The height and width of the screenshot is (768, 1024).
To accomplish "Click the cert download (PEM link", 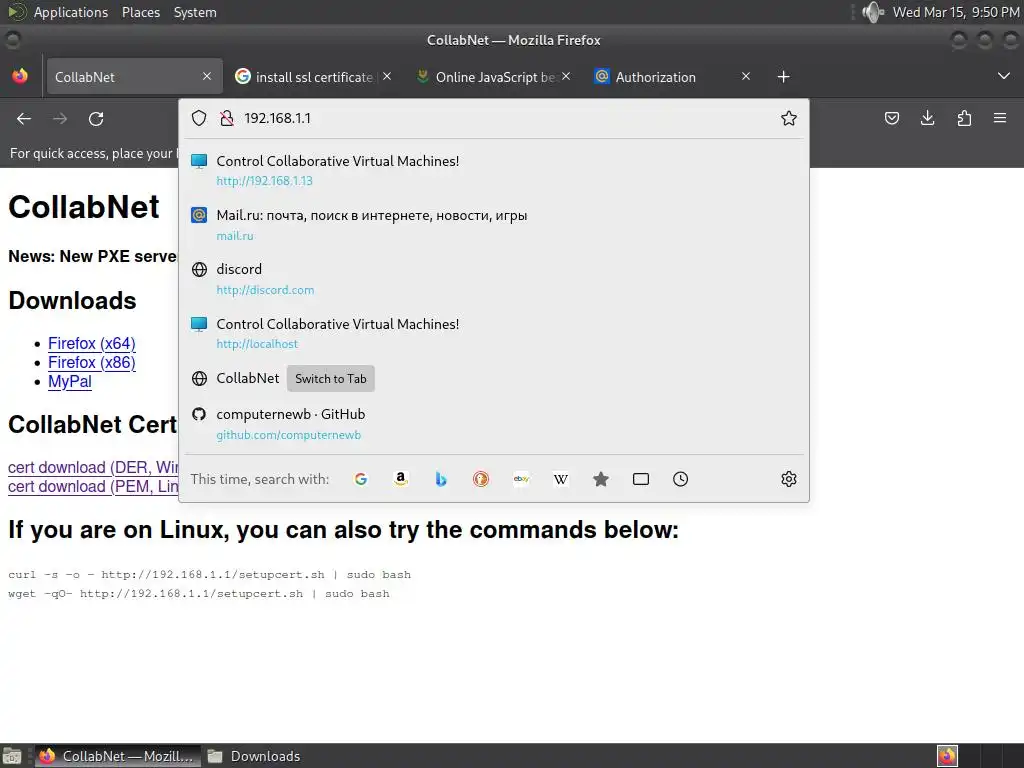I will point(93,487).
